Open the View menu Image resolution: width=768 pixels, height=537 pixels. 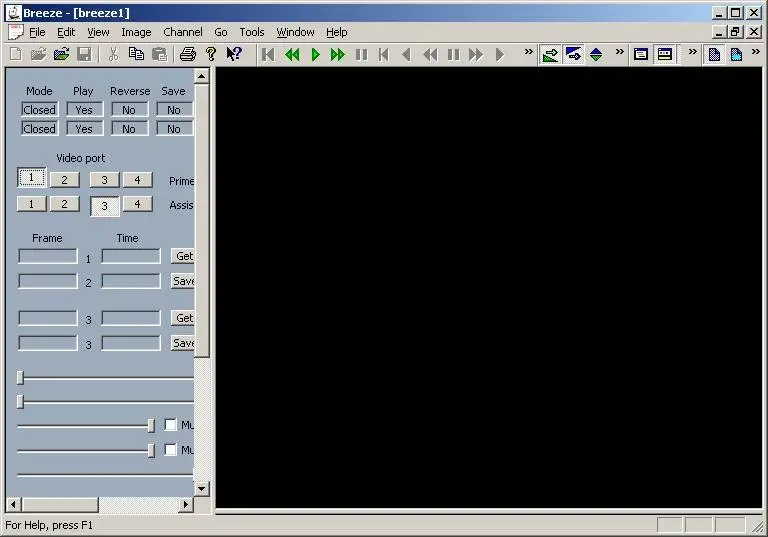tap(98, 32)
